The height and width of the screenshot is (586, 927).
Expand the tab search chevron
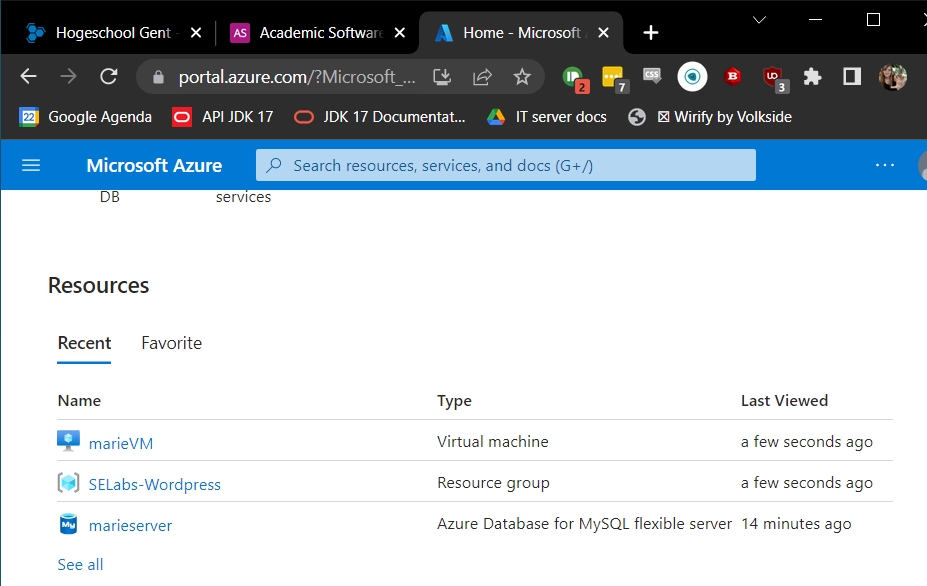coord(759,20)
